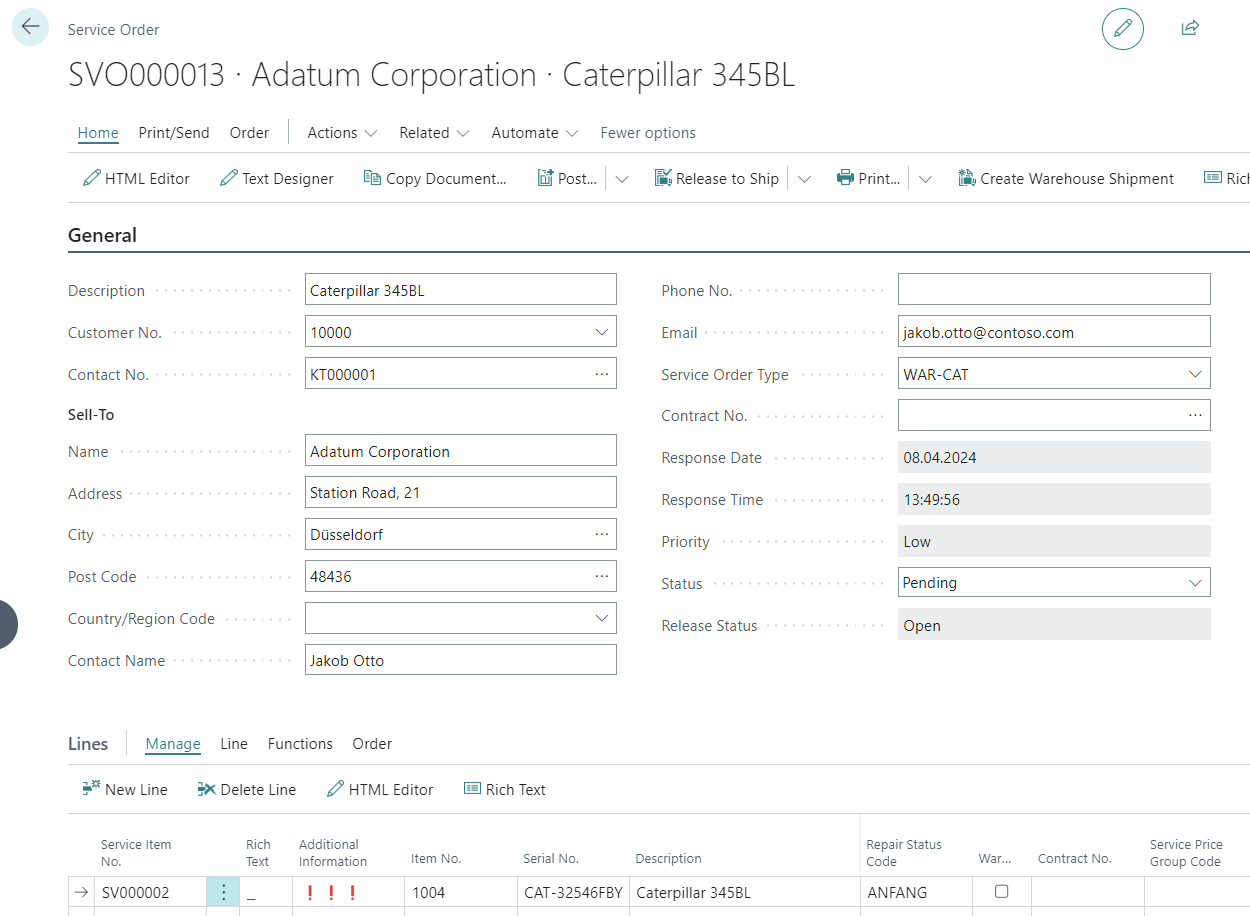Screen dimensions: 1250x916
Task: Open the Service Order Type dropdown
Action: pyautogui.click(x=1195, y=374)
